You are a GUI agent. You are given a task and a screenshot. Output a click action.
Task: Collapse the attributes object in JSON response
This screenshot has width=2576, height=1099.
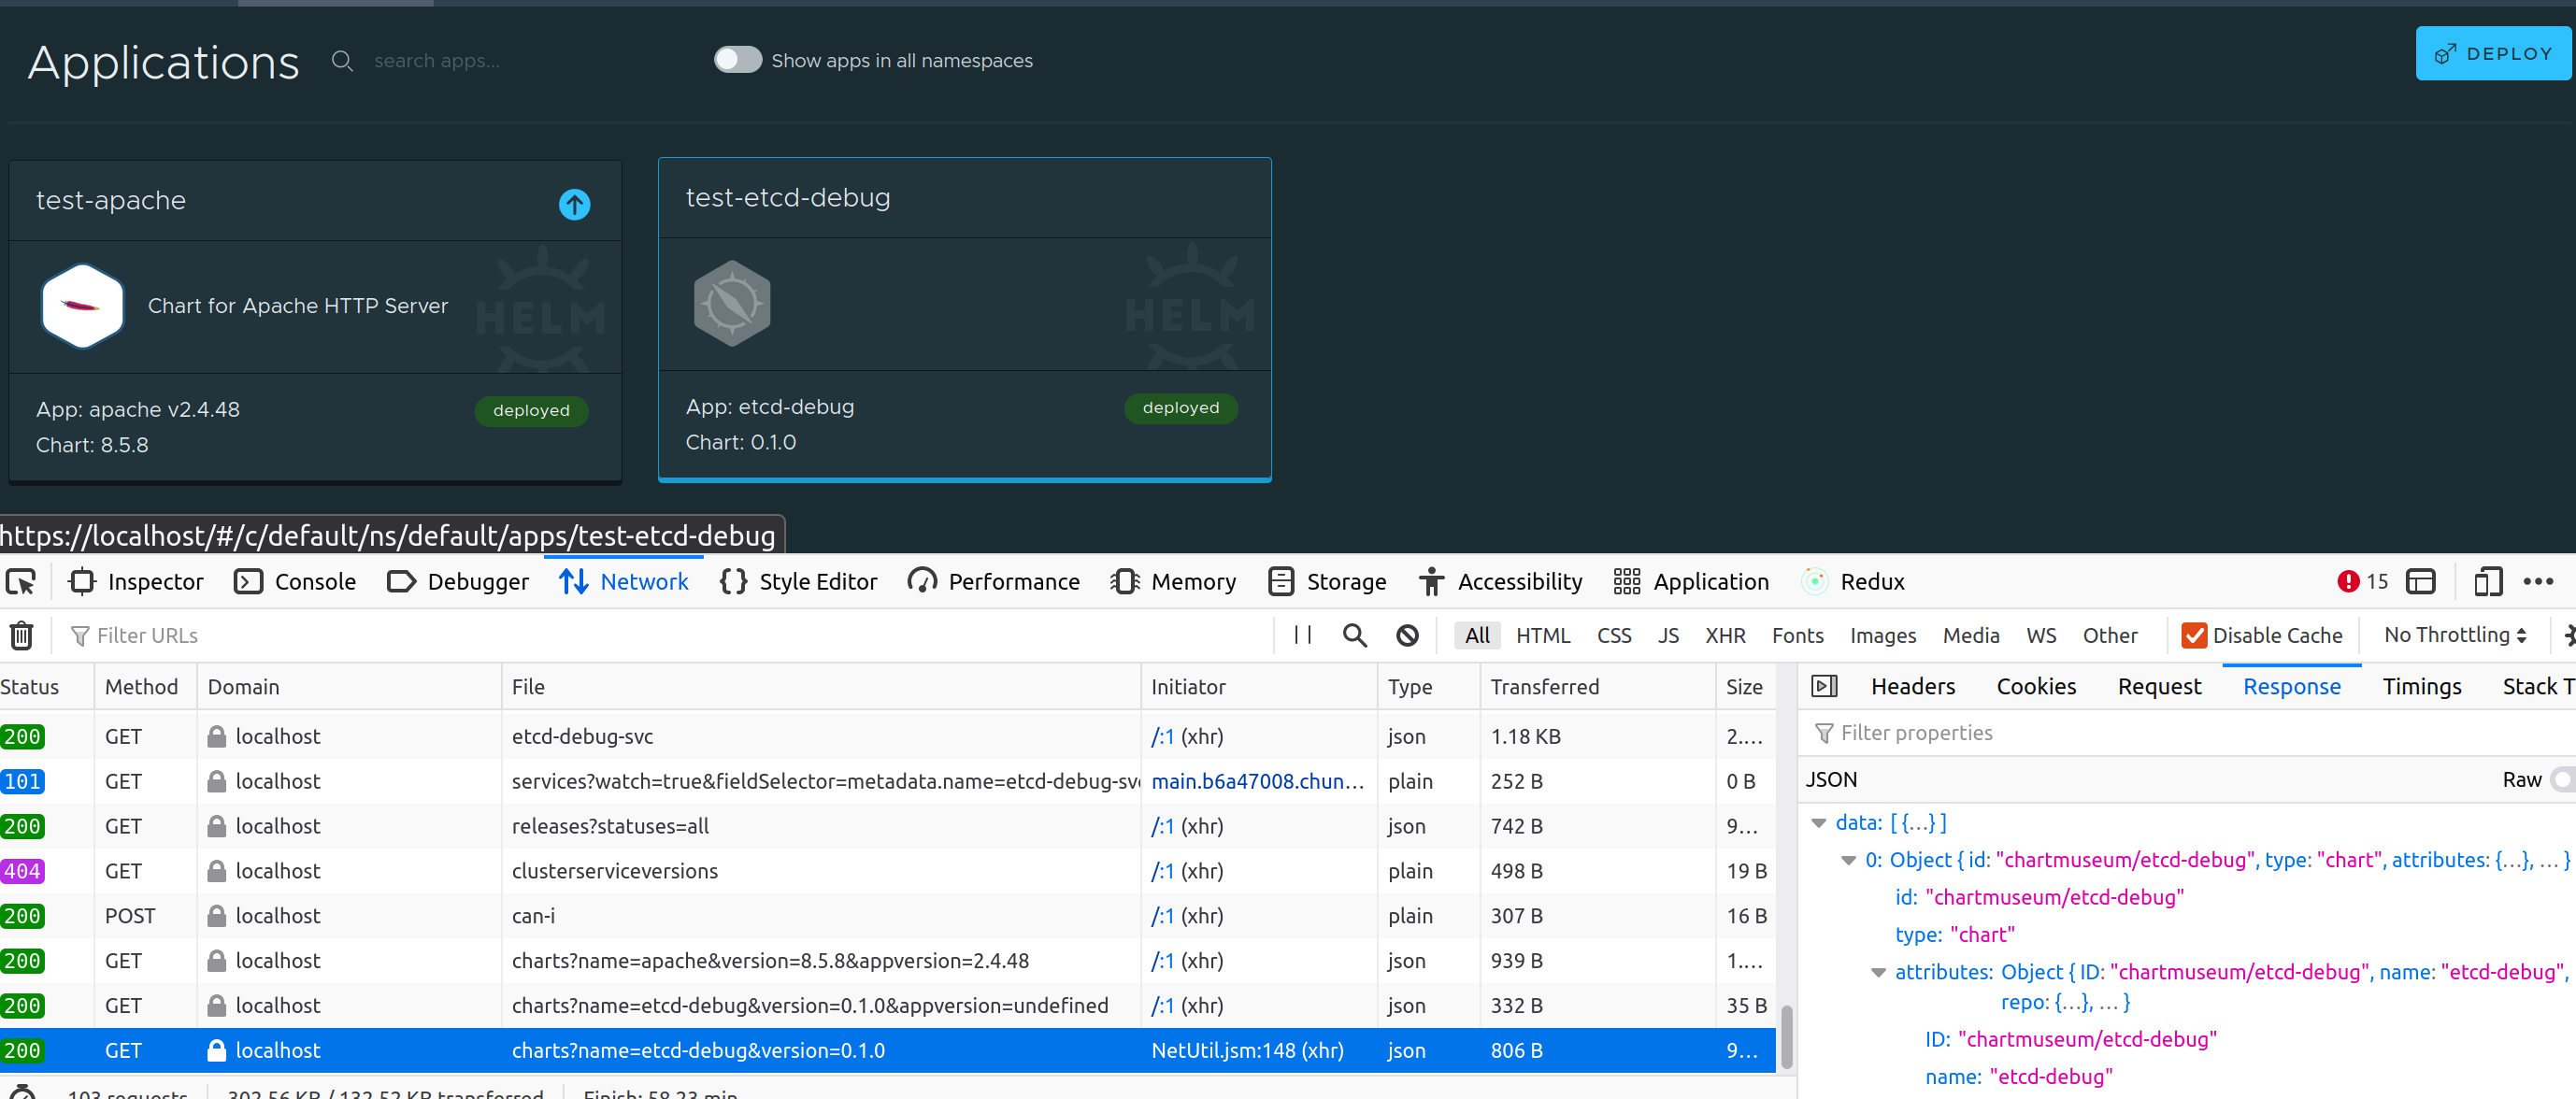click(1879, 972)
